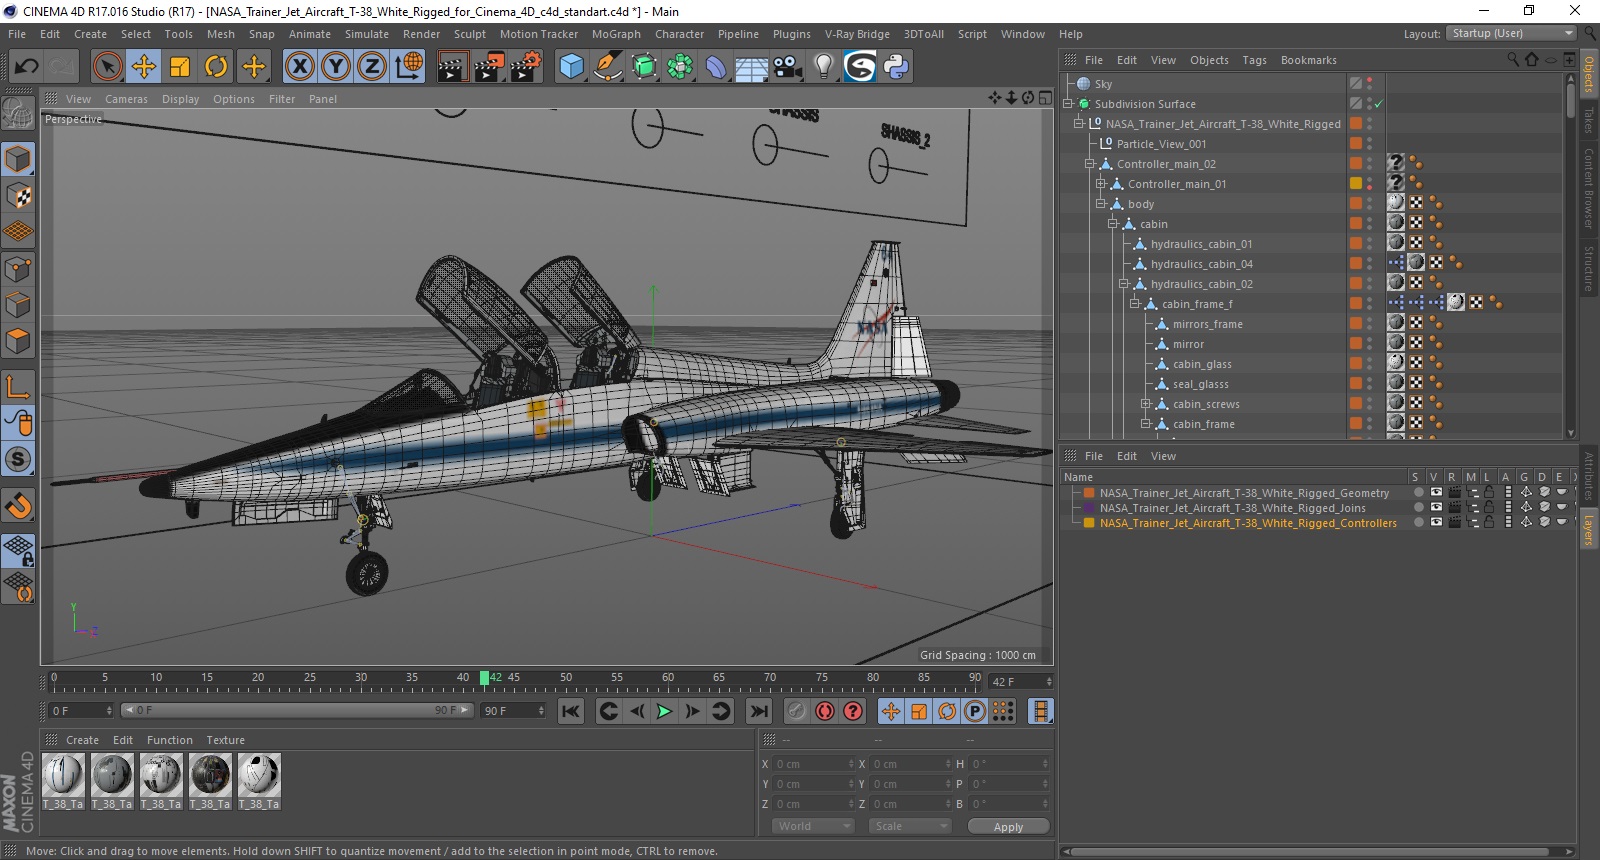The image size is (1600, 860).
Task: Go to start of animation
Action: 570,711
